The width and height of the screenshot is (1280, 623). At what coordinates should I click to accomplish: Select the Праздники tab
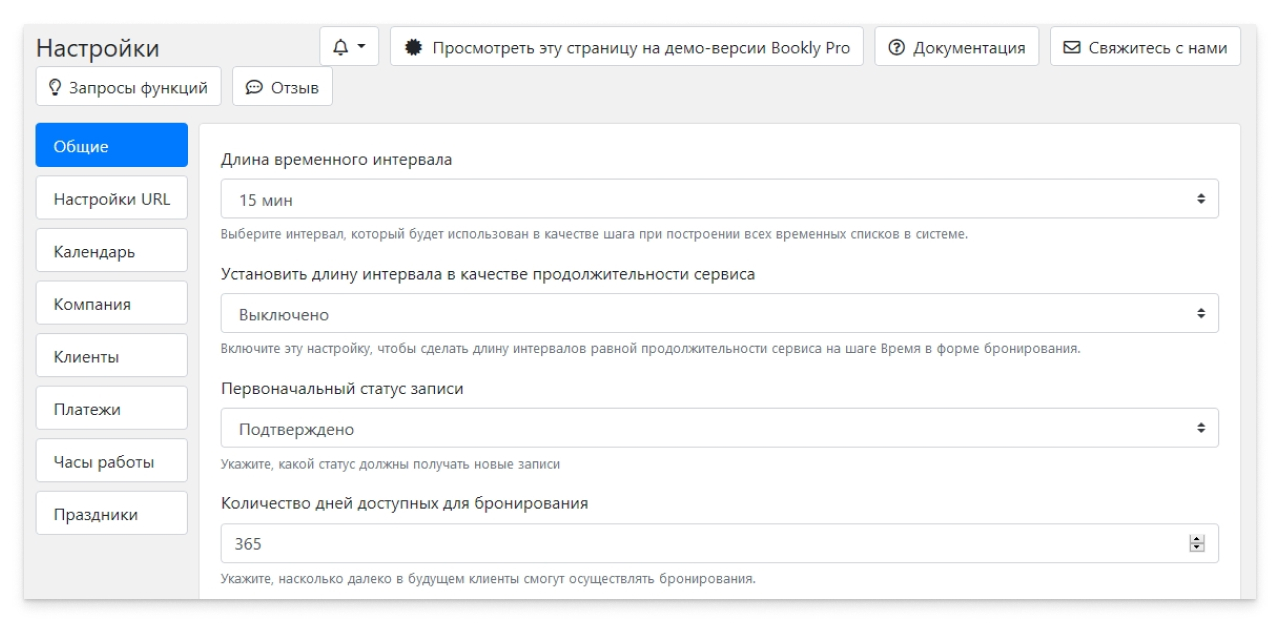tap(110, 512)
